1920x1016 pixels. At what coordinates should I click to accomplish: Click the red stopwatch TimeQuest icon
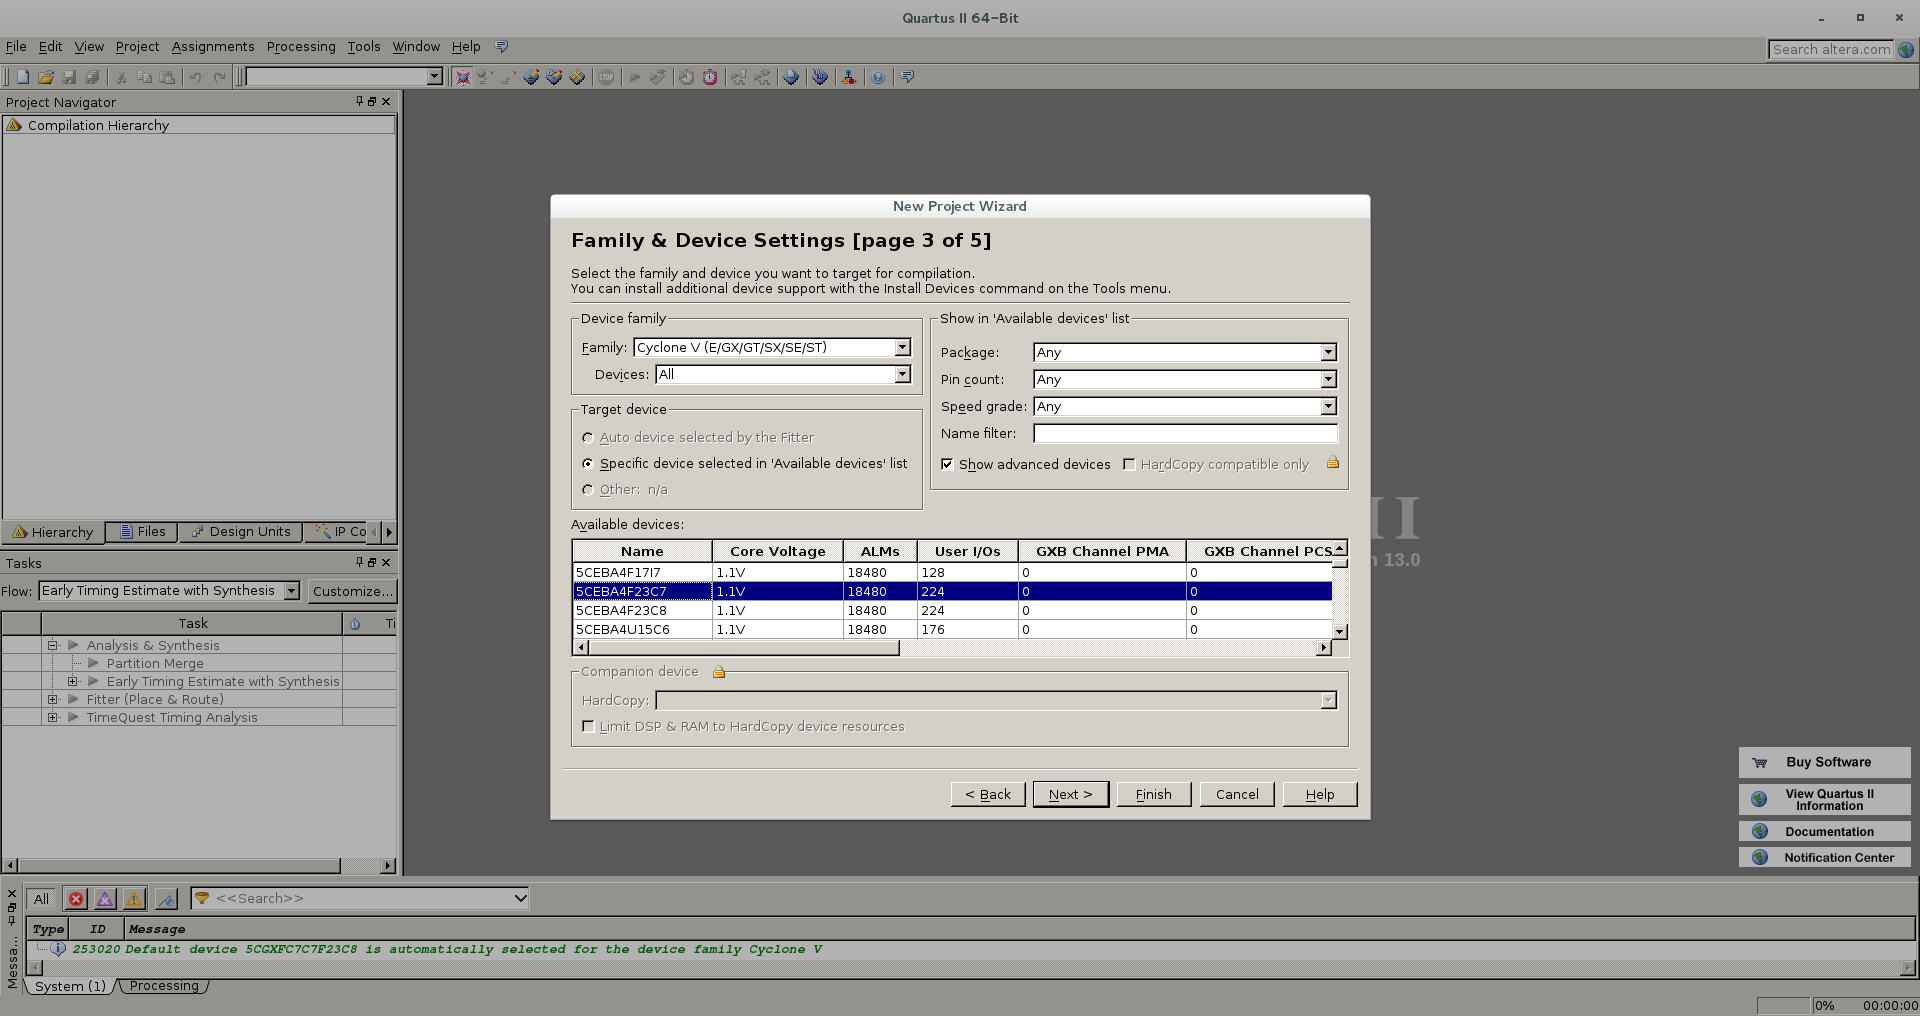(x=710, y=77)
